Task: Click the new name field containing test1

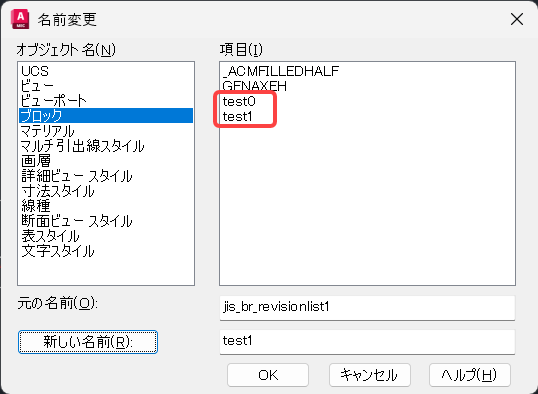Action: tap(367, 342)
